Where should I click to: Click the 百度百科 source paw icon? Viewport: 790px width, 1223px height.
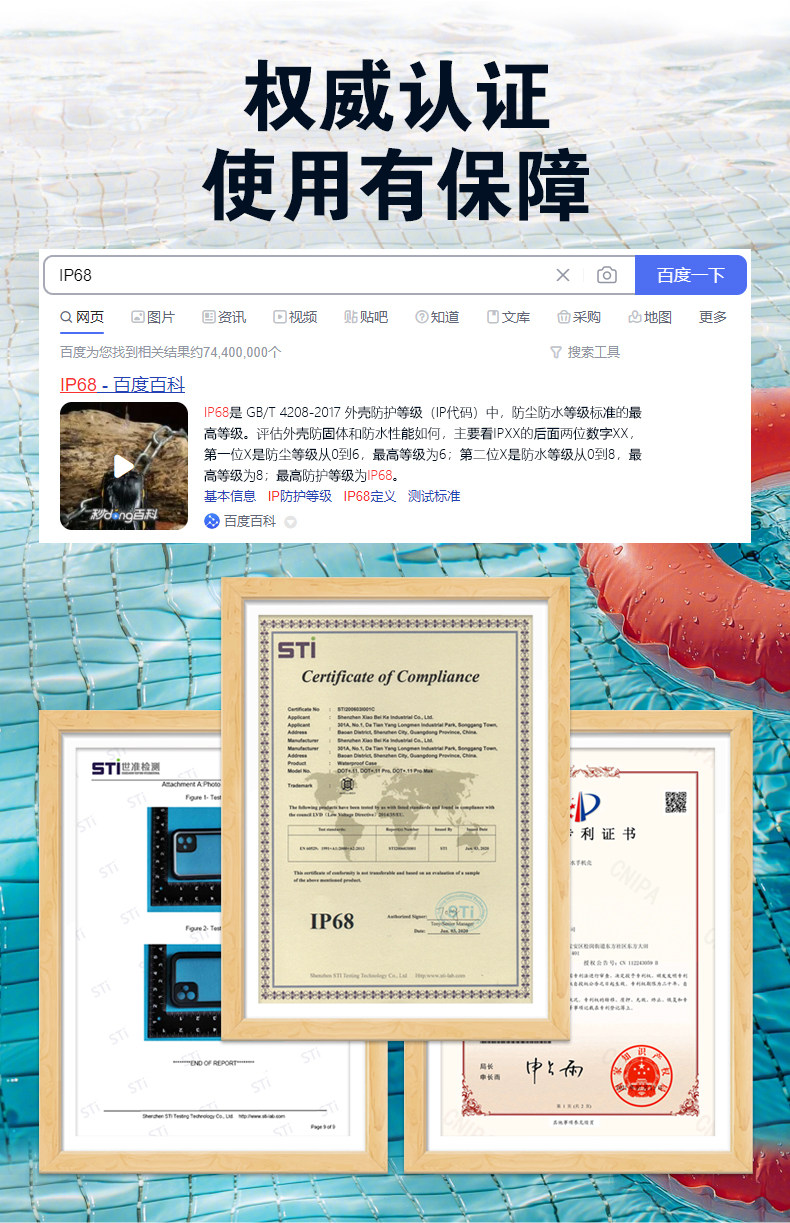pos(212,521)
